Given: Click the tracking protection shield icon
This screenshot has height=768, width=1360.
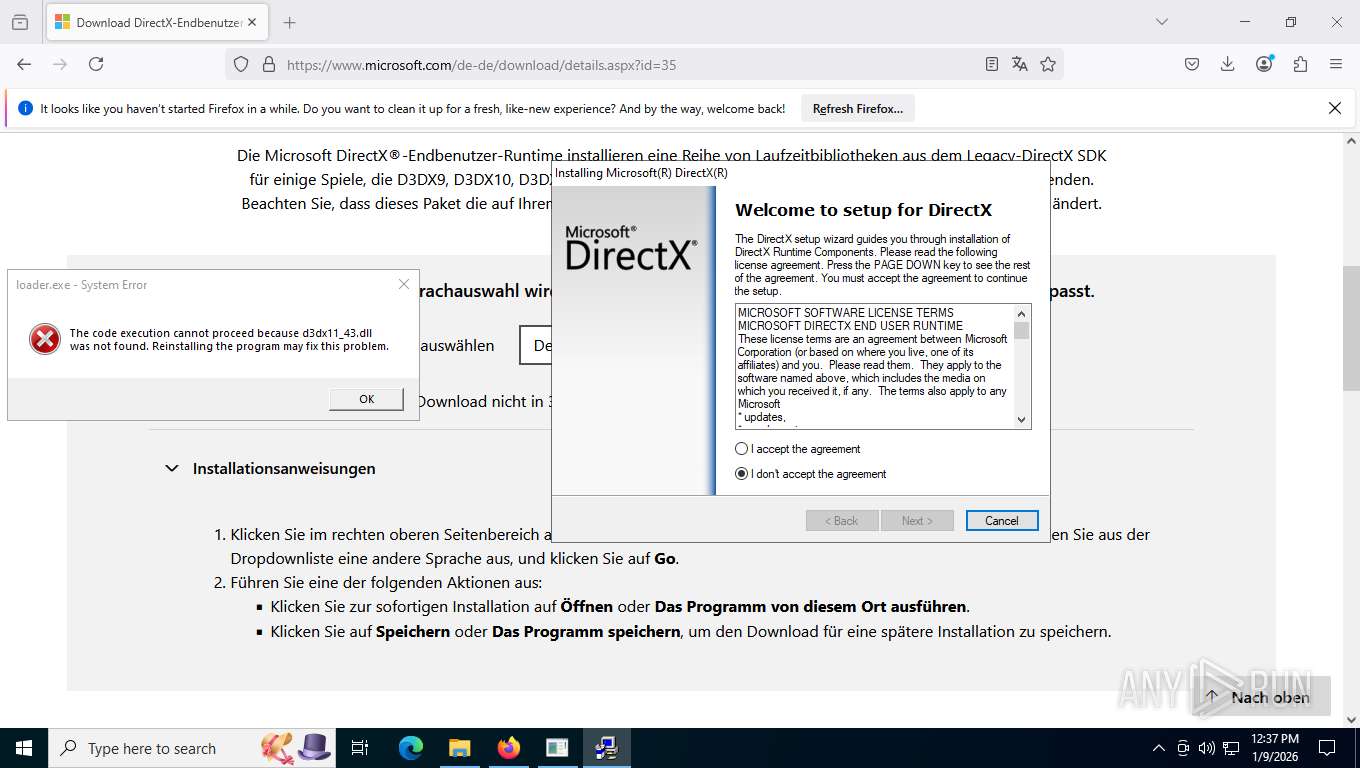Looking at the screenshot, I should click(241, 64).
